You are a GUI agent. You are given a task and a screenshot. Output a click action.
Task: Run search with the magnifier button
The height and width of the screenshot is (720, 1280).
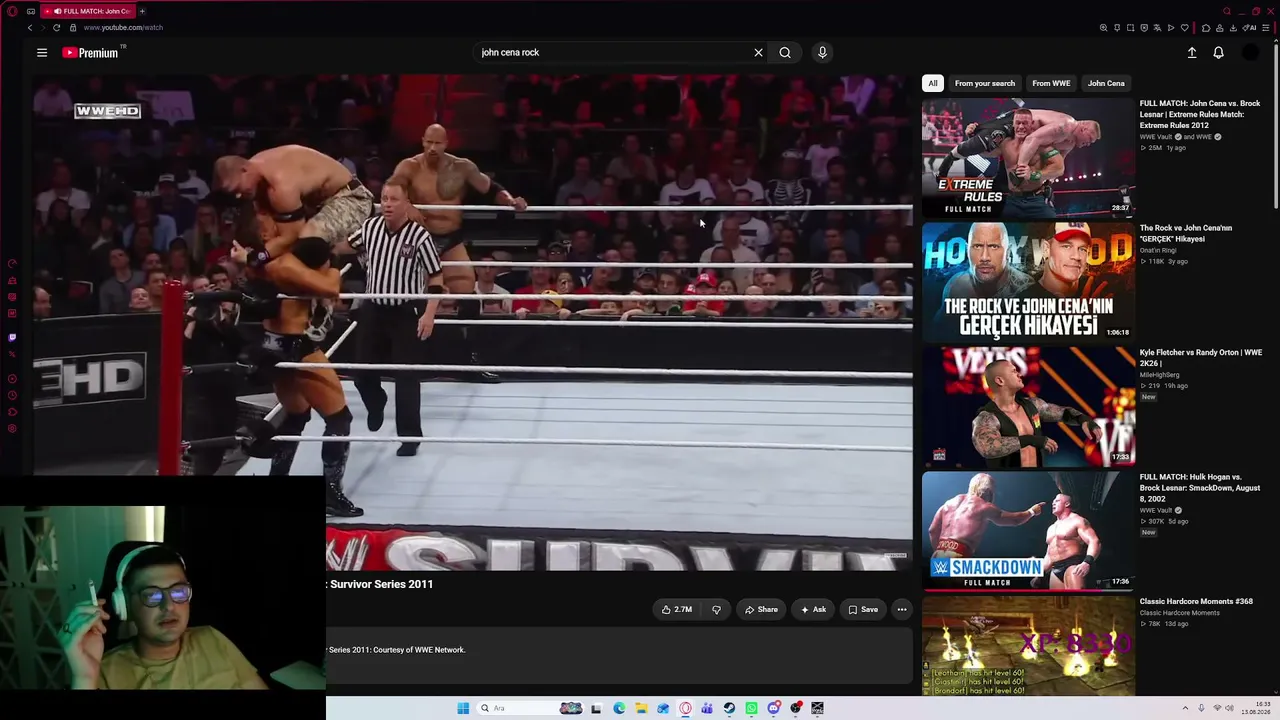point(785,53)
